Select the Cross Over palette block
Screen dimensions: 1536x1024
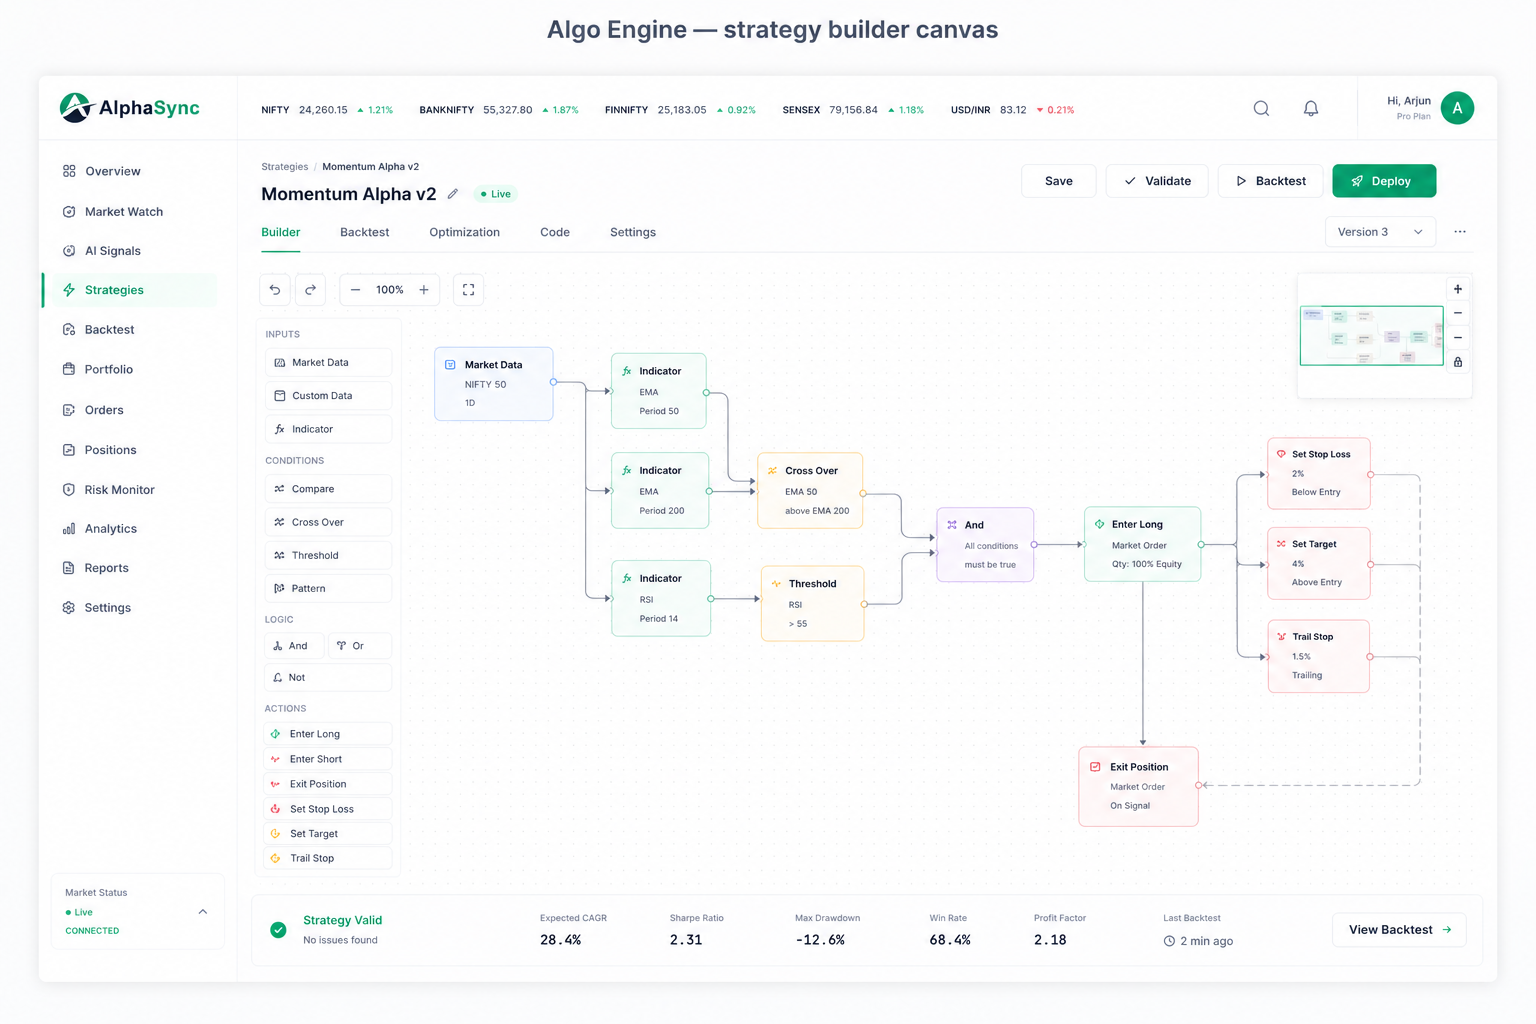tap(329, 522)
